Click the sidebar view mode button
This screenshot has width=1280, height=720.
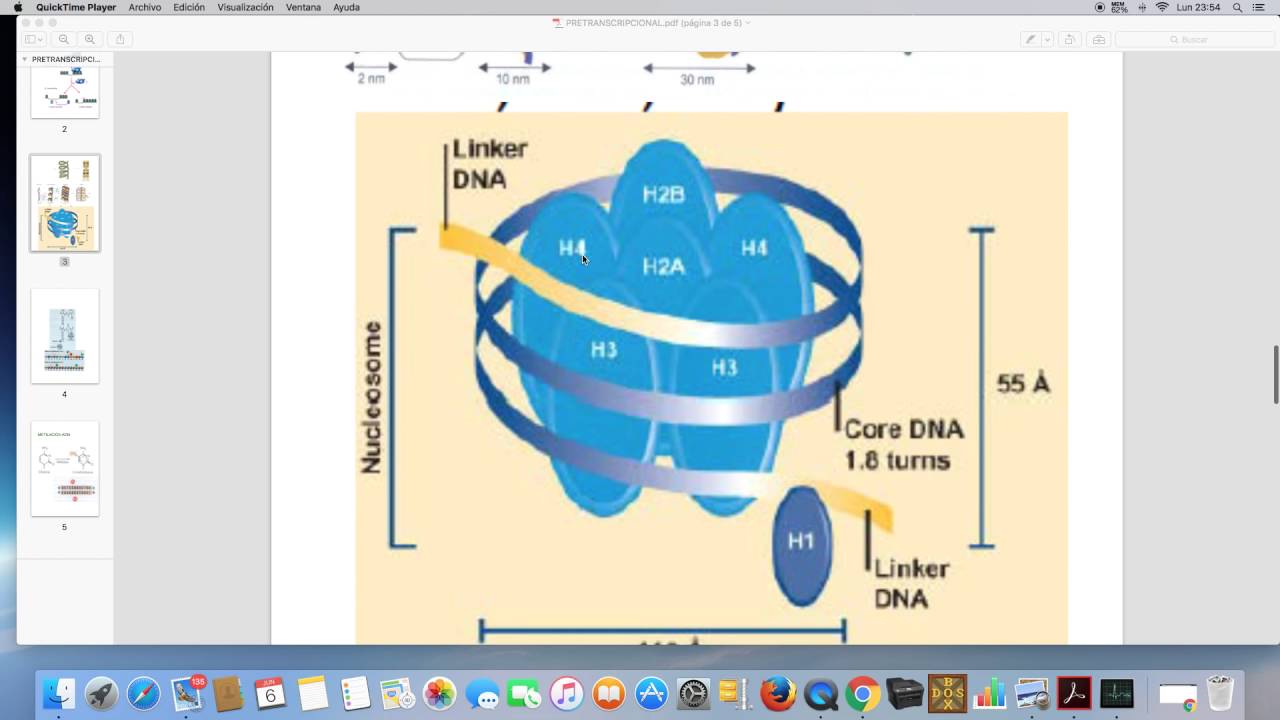point(33,39)
